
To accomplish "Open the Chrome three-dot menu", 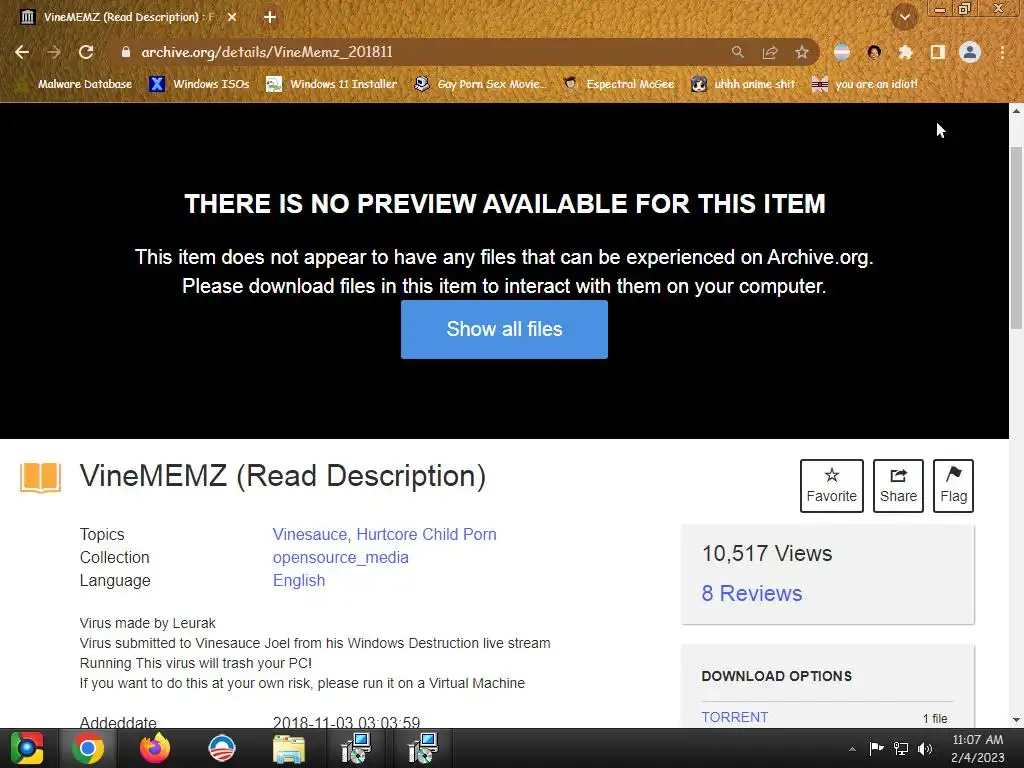I will click(1002, 52).
